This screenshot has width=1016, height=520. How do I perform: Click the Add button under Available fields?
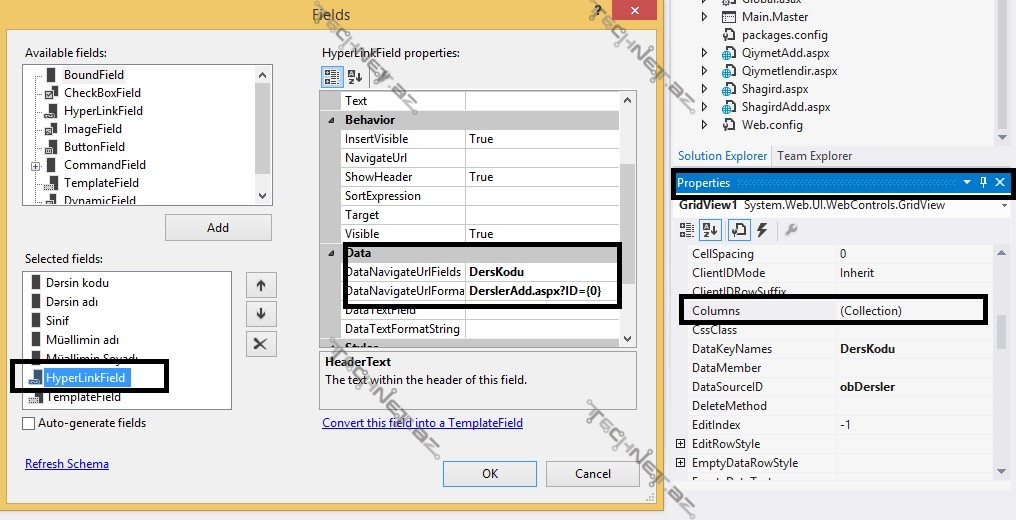(218, 227)
